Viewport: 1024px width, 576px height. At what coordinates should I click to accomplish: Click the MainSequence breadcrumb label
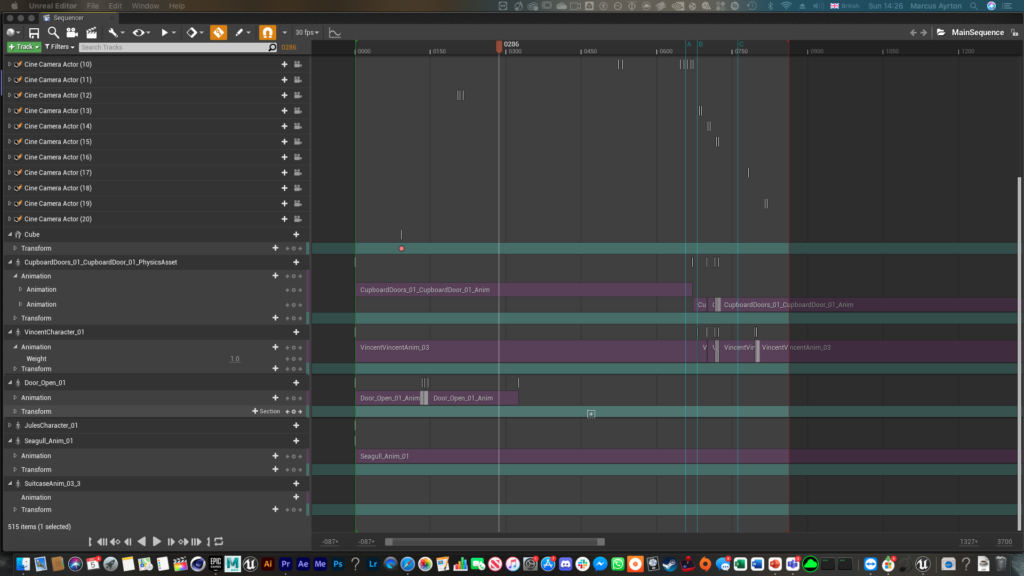click(977, 33)
